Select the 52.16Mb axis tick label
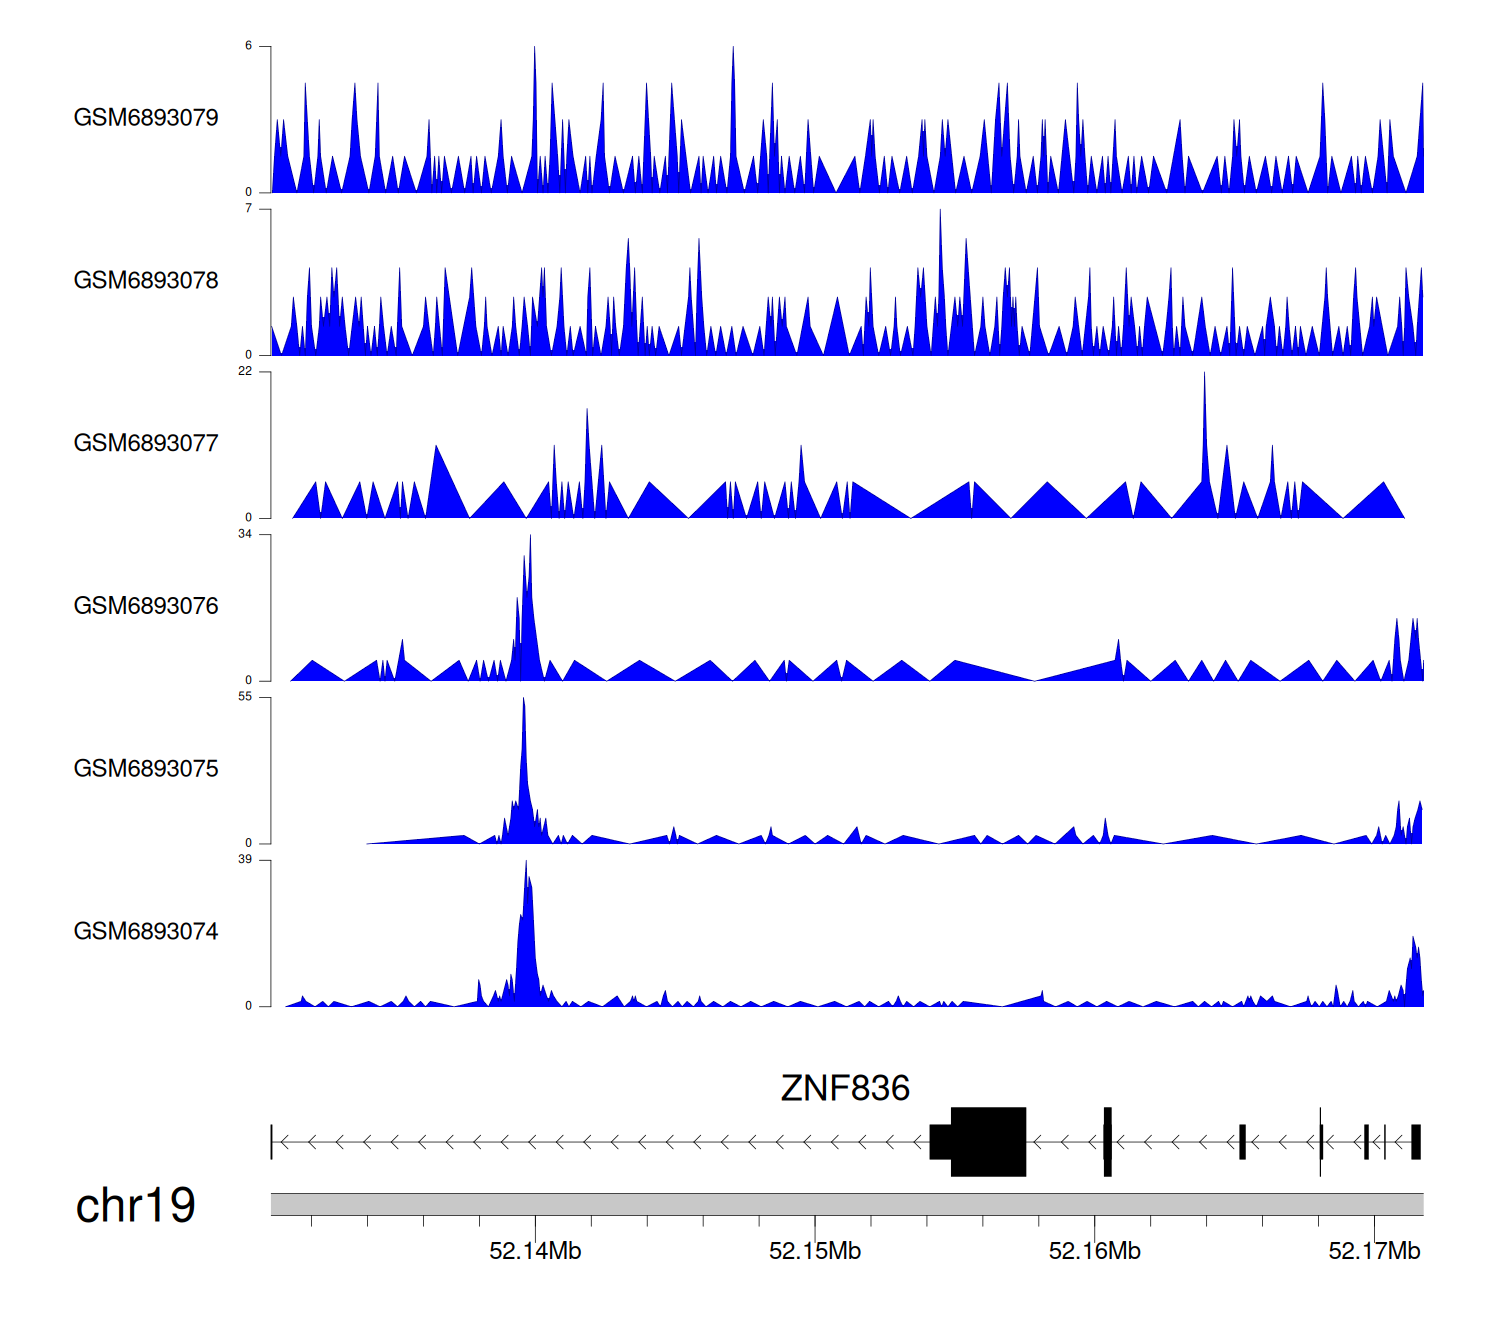1500x1320 pixels. 1094,1251
